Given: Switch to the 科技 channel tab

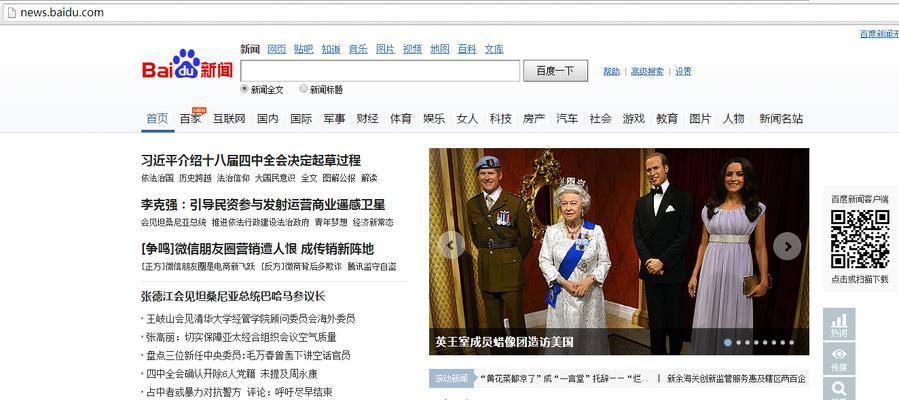Looking at the screenshot, I should pos(501,119).
